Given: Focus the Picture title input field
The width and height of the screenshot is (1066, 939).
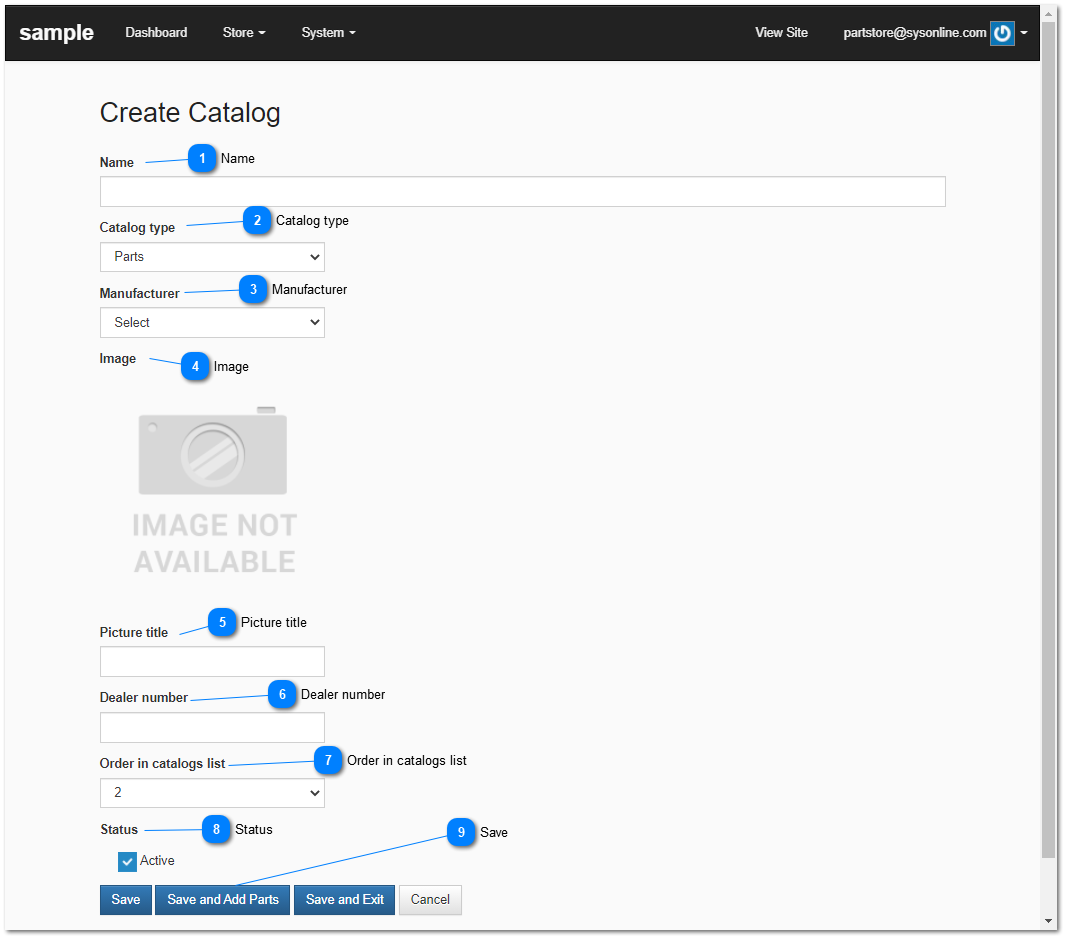Looking at the screenshot, I should point(212,662).
